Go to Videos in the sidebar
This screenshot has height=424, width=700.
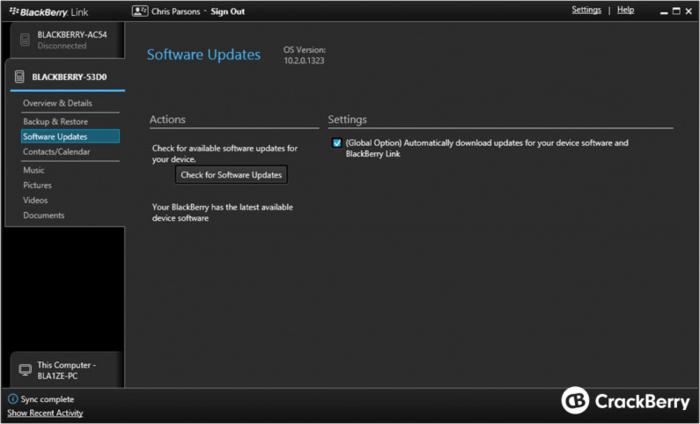pyautogui.click(x=35, y=200)
